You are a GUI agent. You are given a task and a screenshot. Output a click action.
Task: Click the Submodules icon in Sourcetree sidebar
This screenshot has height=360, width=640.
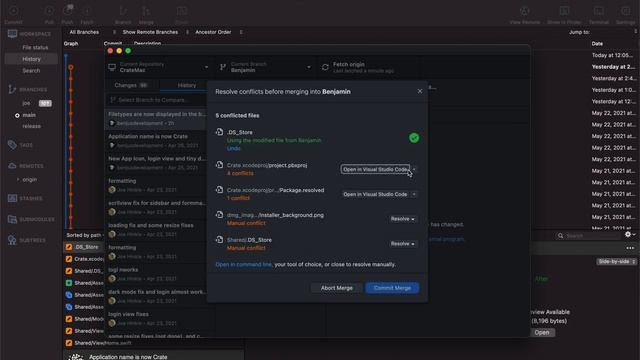pos(12,219)
